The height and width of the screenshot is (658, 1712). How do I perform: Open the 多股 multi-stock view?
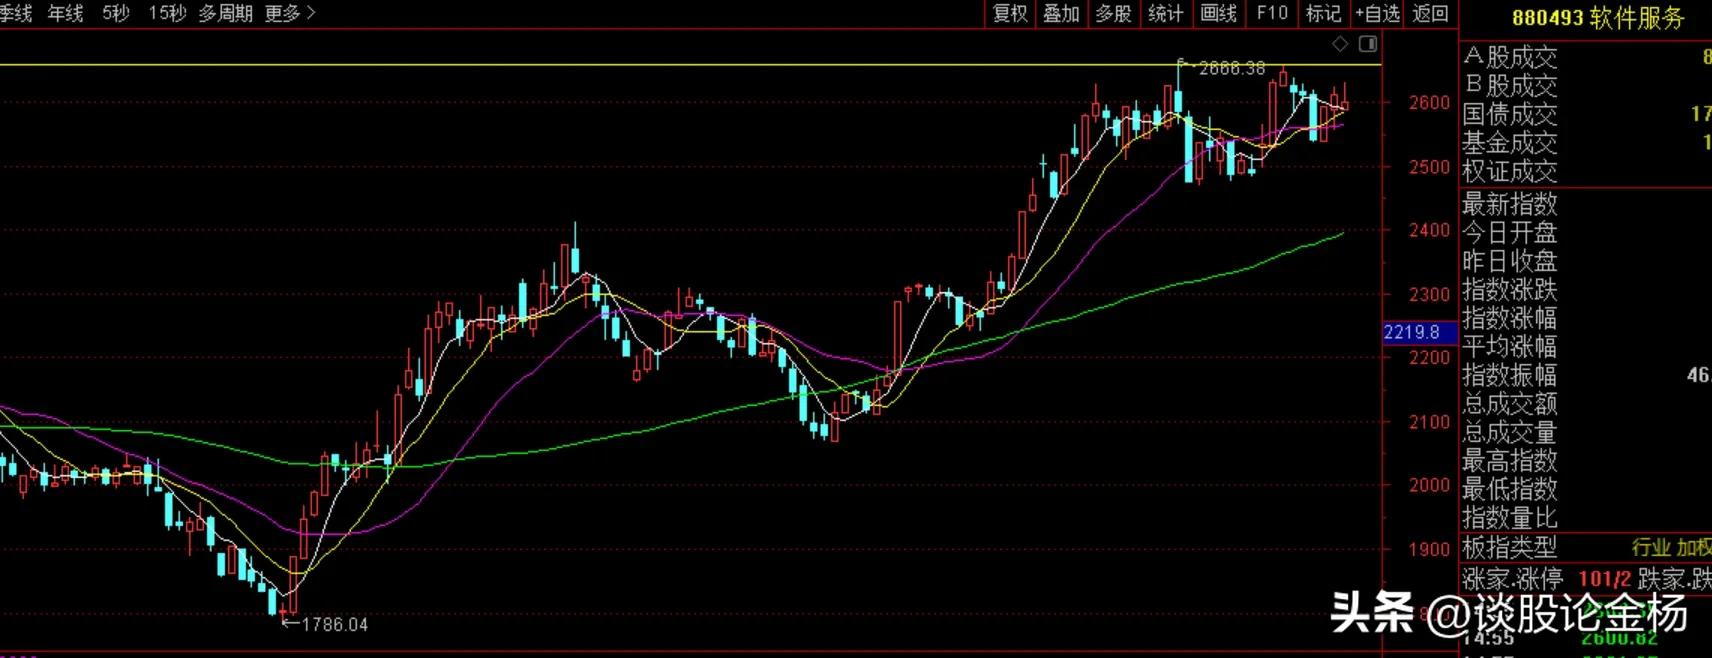click(1114, 13)
